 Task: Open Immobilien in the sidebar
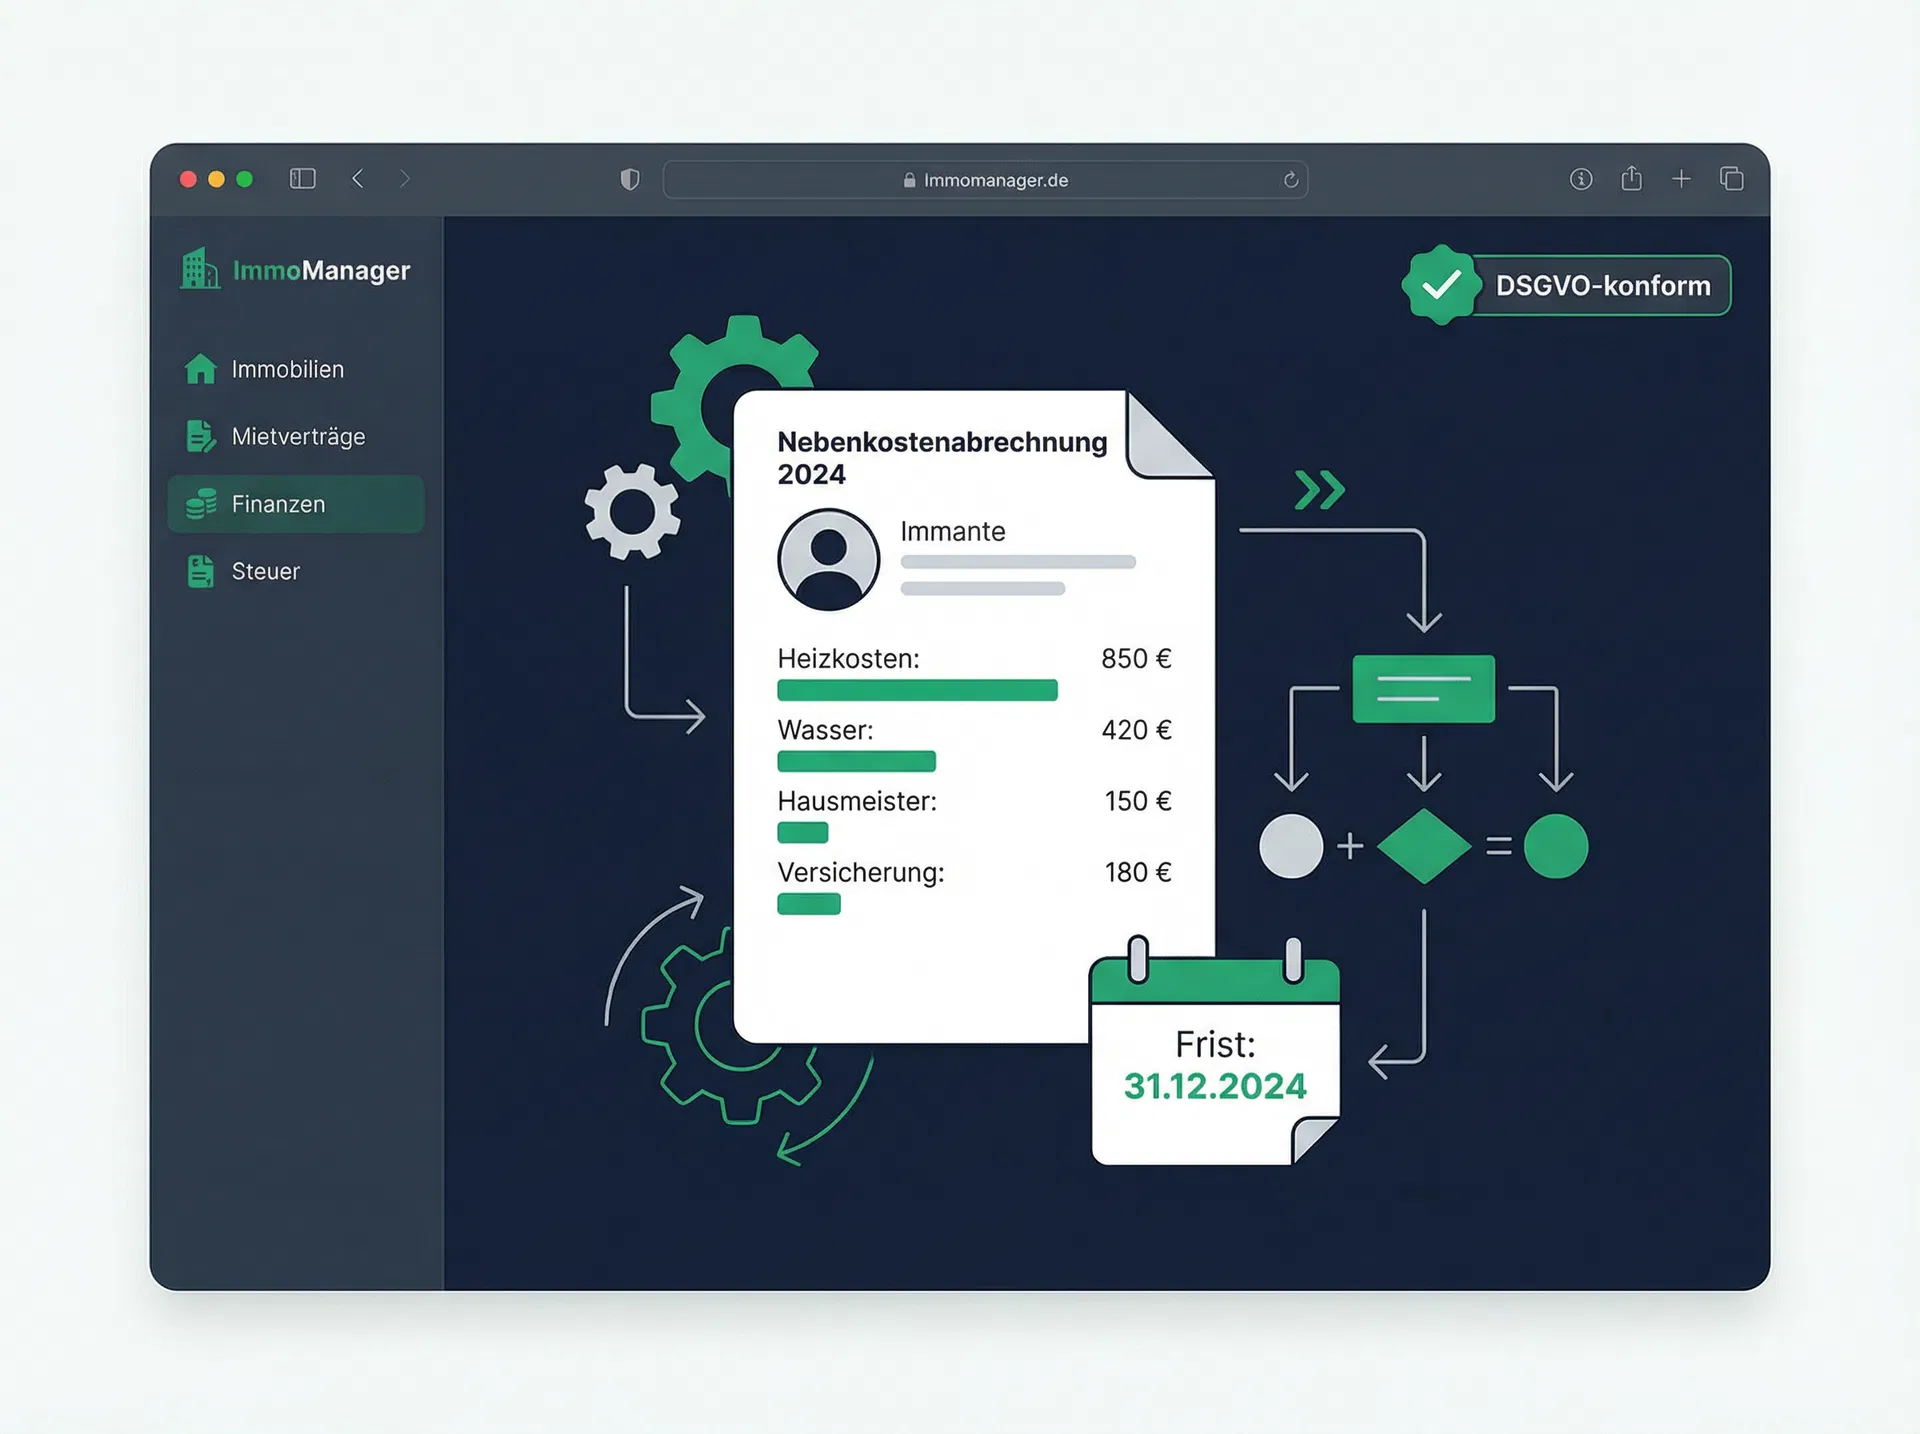coord(287,369)
